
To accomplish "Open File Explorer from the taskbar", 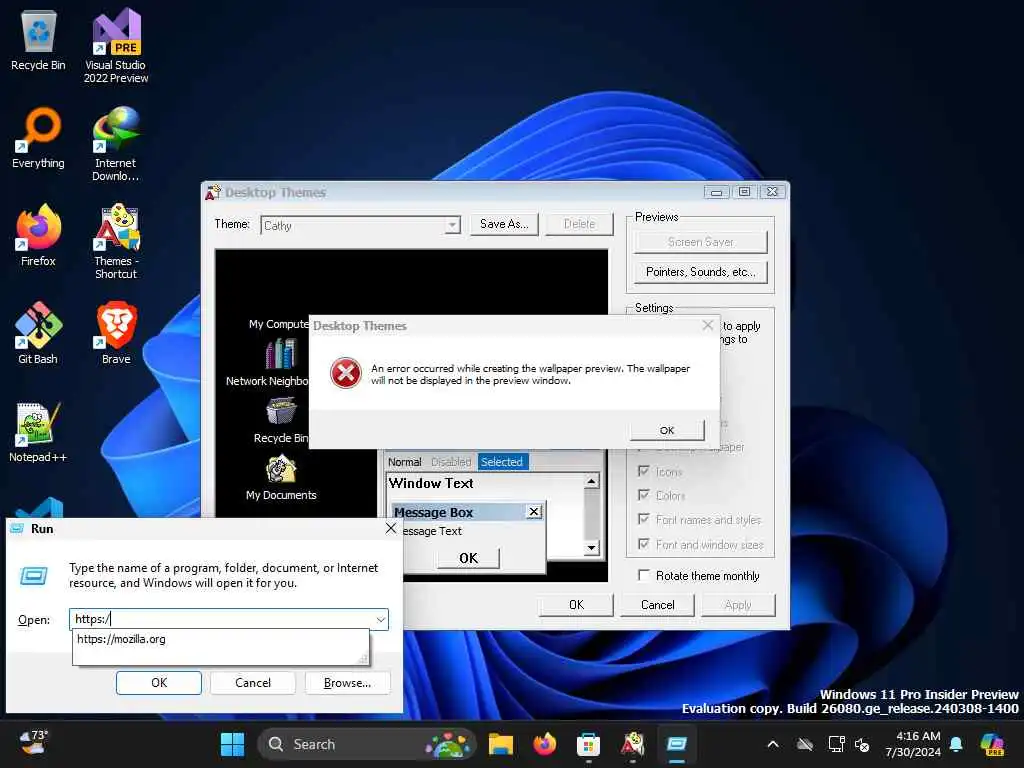I will click(x=501, y=744).
